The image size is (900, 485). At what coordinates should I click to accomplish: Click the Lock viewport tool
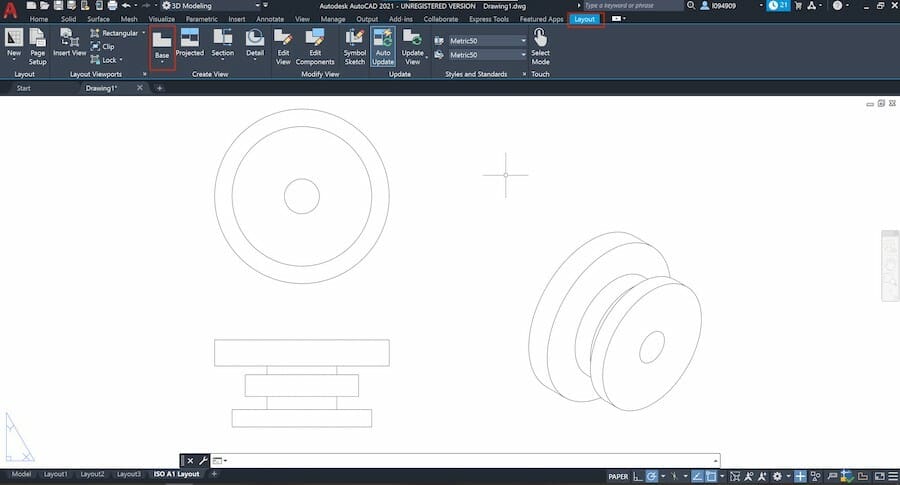(104, 60)
